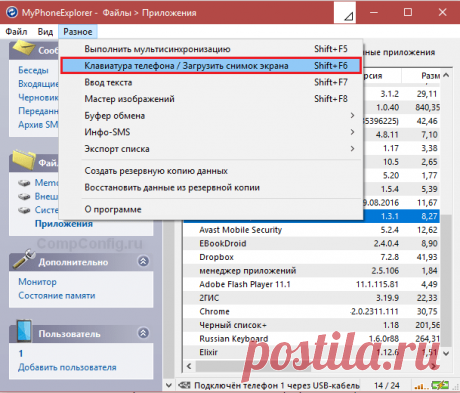
Task: Open Монитор link
Action: 37,282
